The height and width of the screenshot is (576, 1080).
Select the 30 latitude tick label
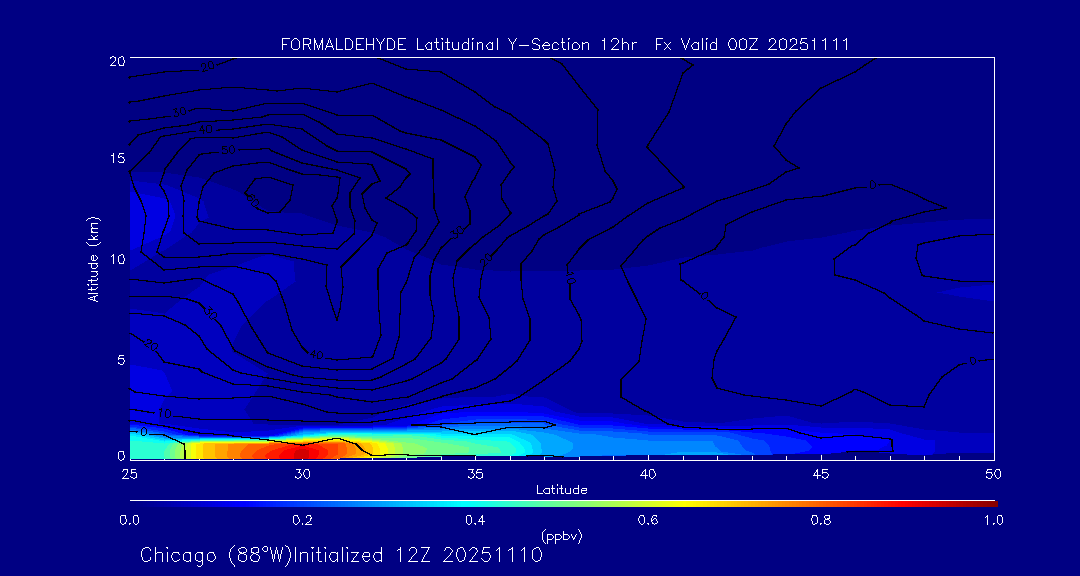[x=302, y=472]
